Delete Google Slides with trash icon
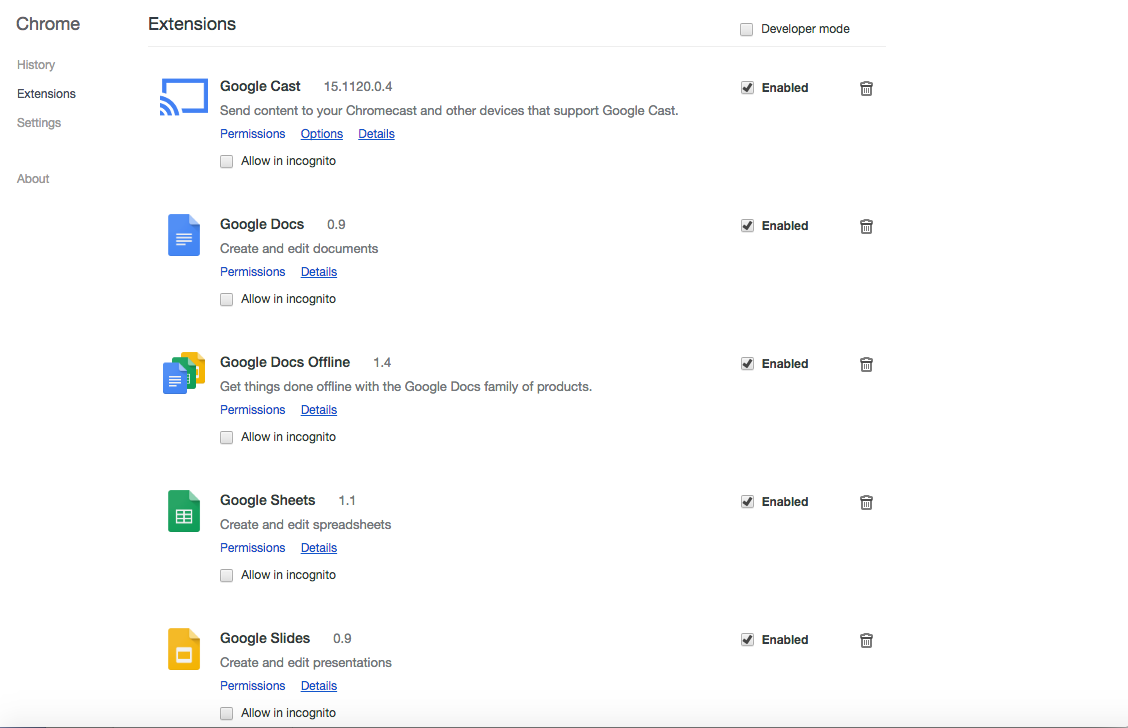 (x=866, y=640)
